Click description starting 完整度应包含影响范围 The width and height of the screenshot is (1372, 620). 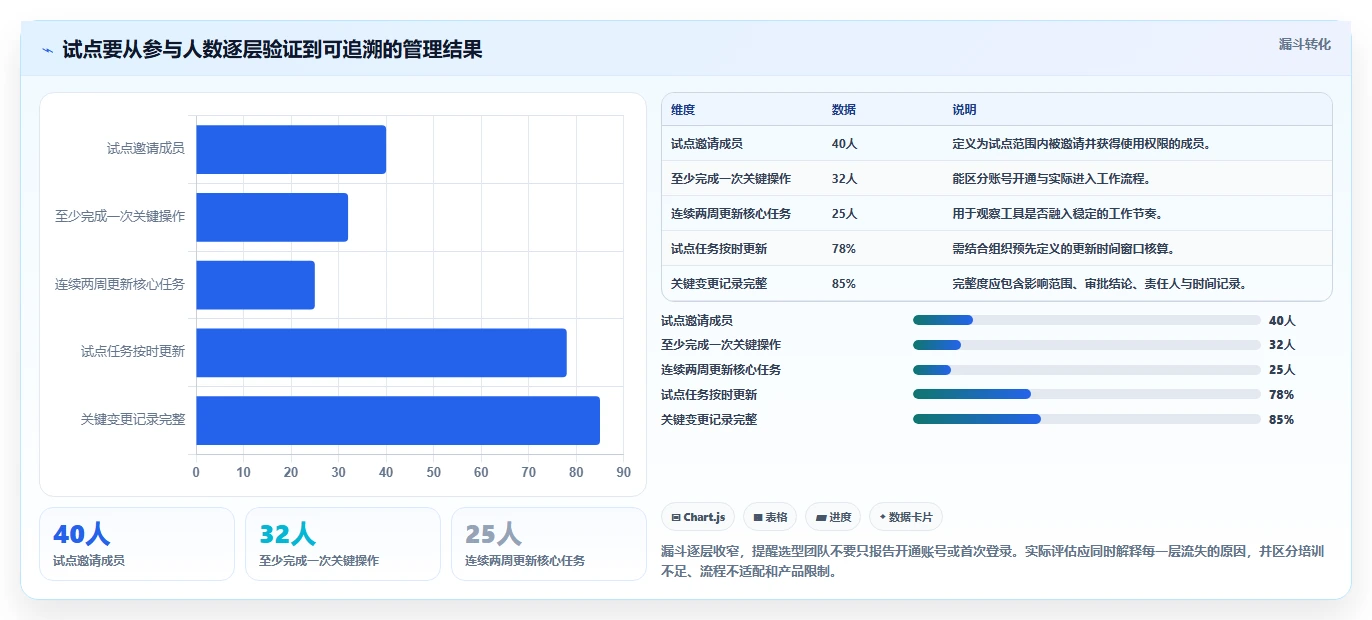click(1100, 284)
